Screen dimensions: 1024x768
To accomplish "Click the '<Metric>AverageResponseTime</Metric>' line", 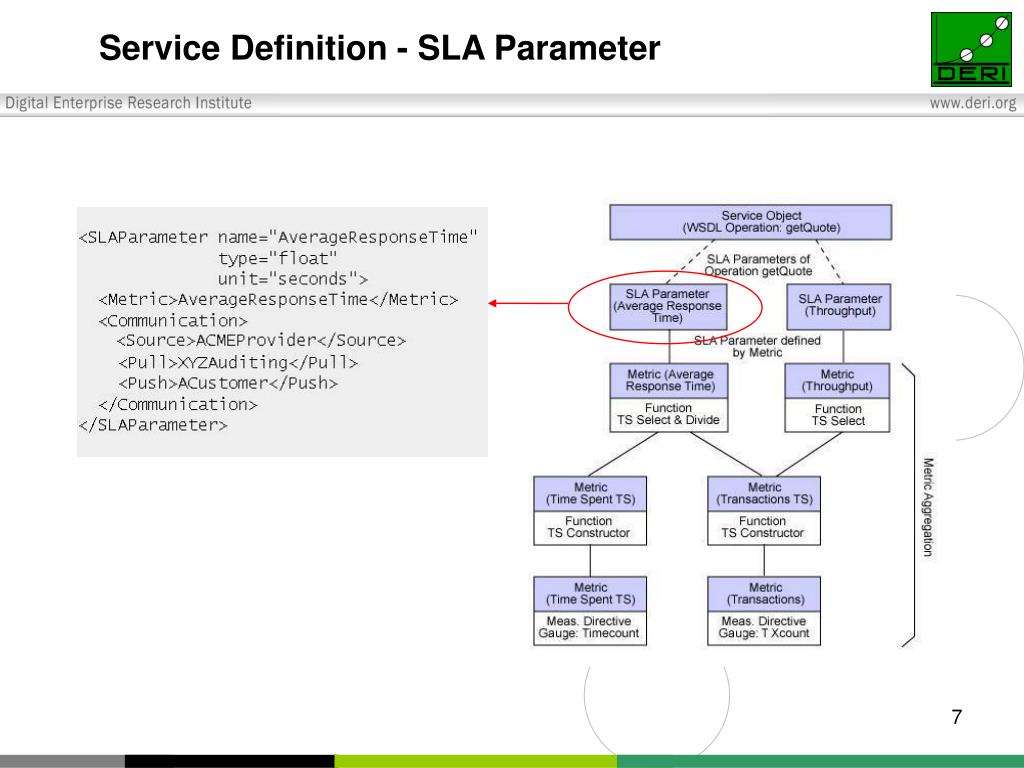I will click(x=278, y=300).
